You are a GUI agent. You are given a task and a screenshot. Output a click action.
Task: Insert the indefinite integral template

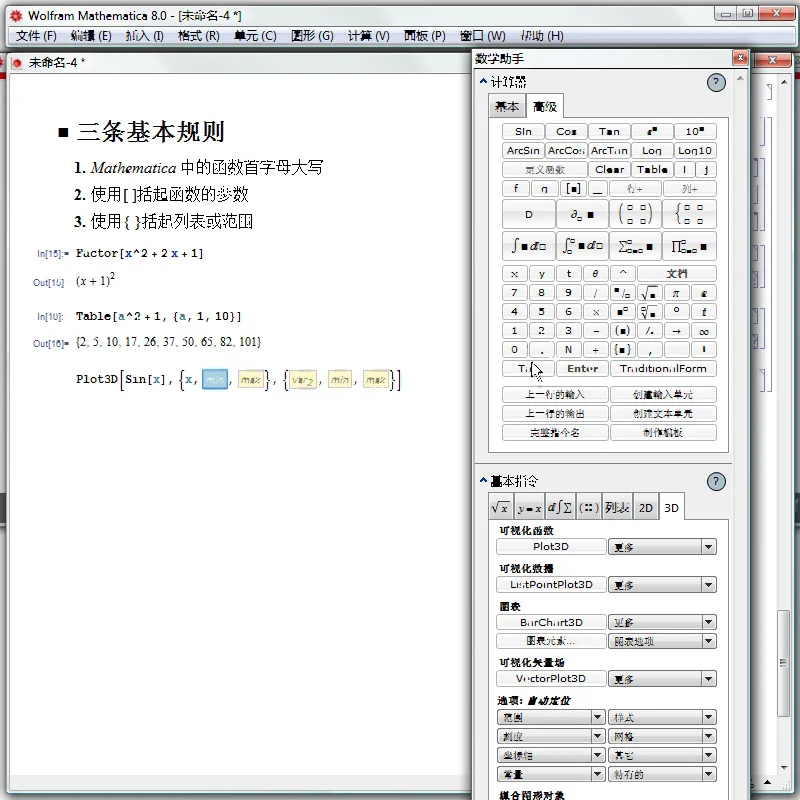pos(529,246)
